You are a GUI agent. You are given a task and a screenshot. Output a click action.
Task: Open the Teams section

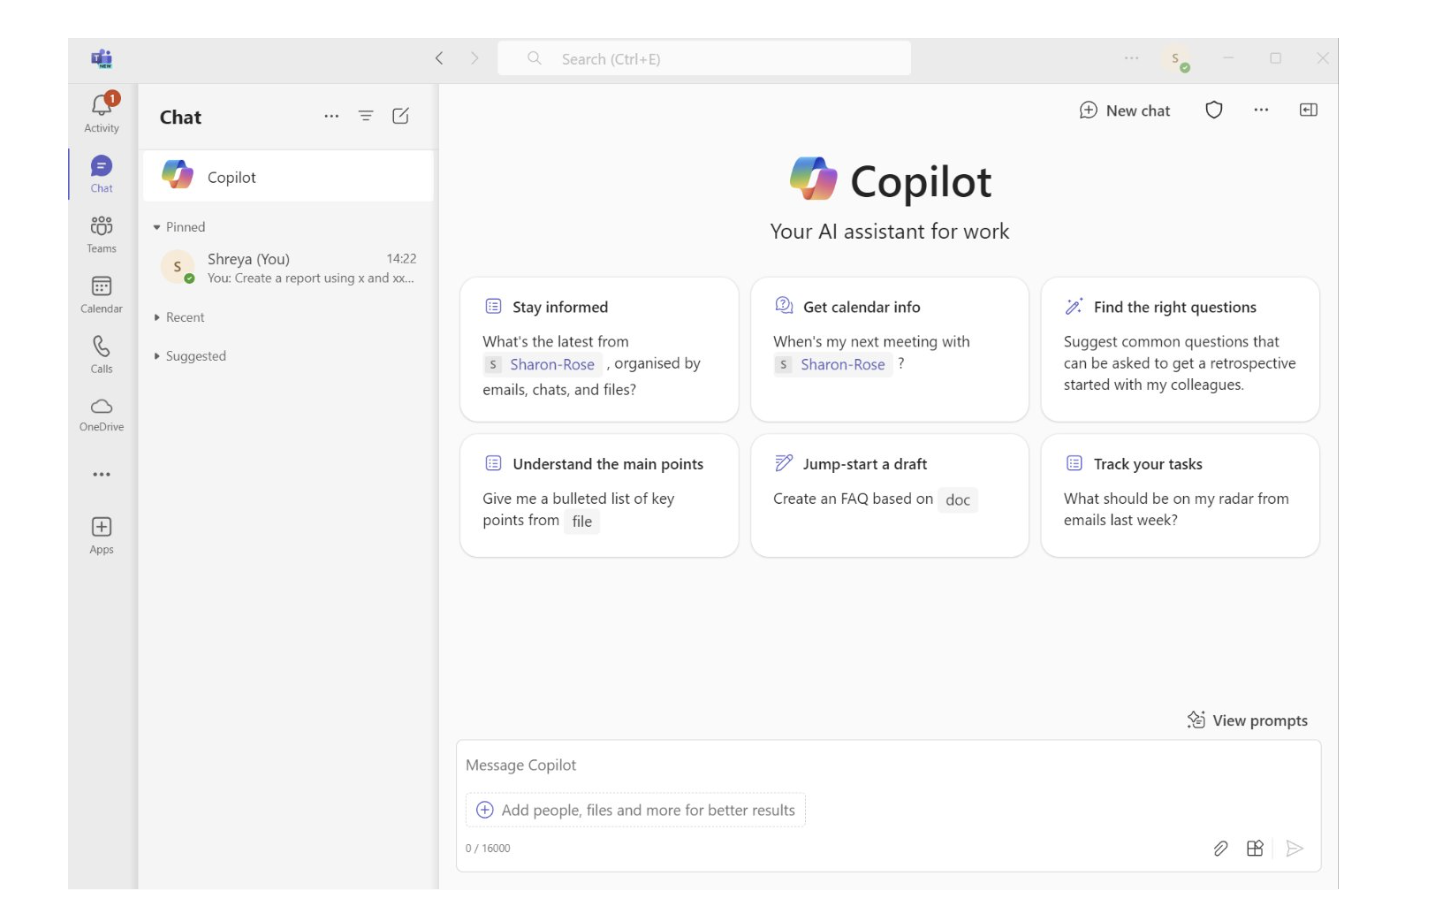click(x=101, y=233)
